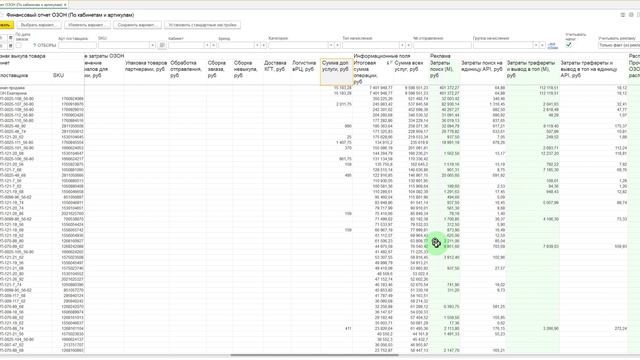Click the sort icon in 'Итоговая сумма' header

tap(389, 63)
